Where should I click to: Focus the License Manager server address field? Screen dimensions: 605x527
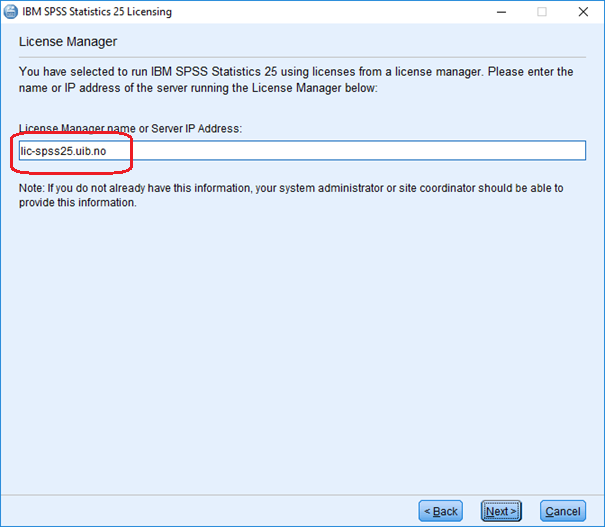click(302, 150)
